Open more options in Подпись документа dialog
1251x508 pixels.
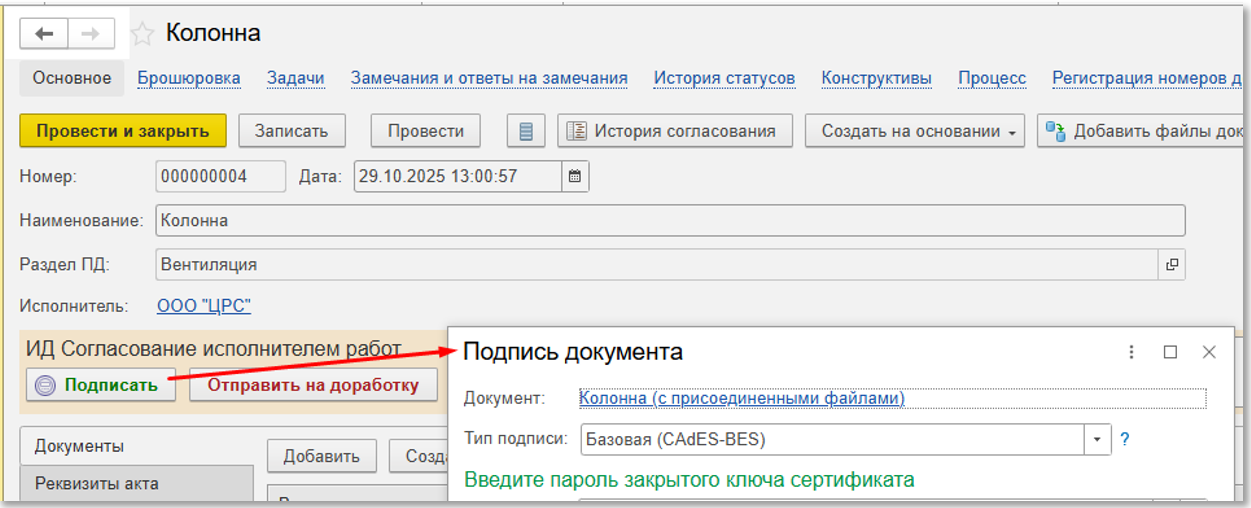click(1132, 352)
